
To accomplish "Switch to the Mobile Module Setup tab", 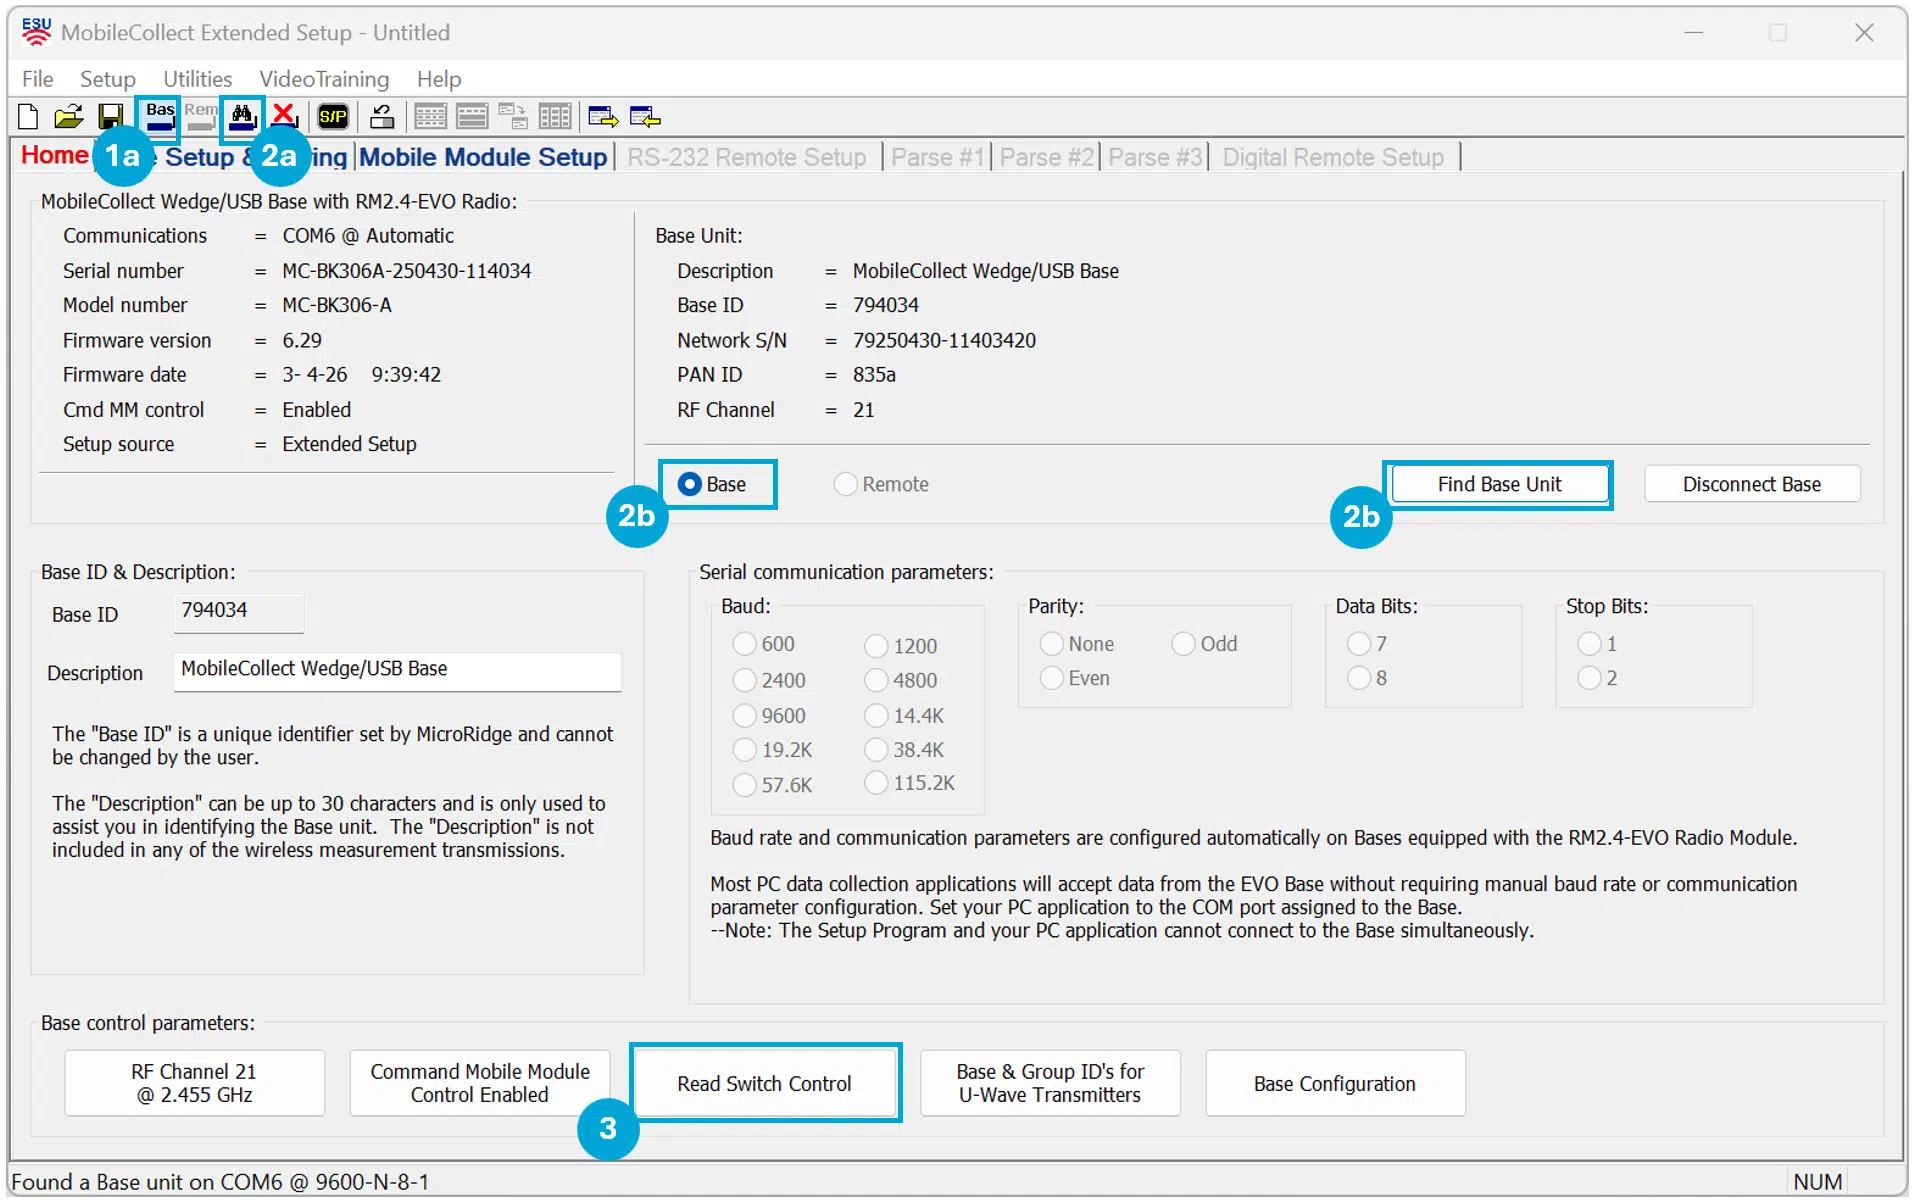I will coord(483,157).
